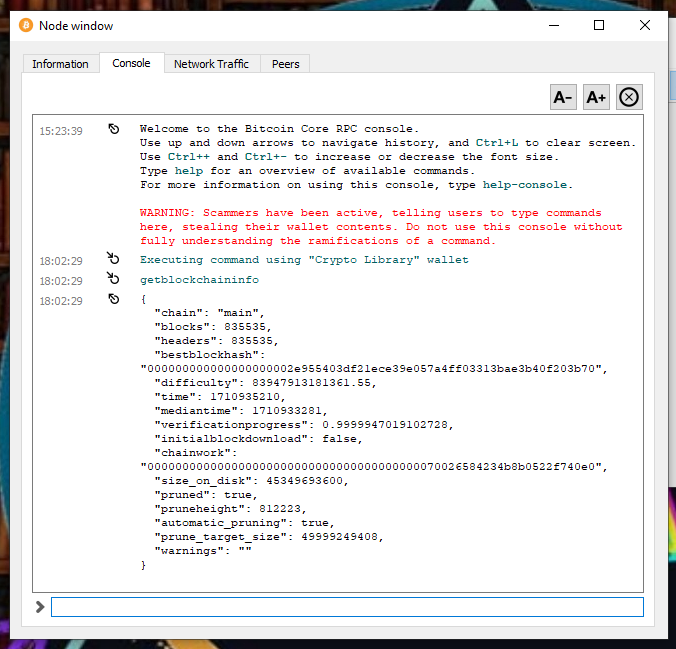Click the prompt chevron next to the input box
Screen dimensions: 676x649
tap(40, 607)
